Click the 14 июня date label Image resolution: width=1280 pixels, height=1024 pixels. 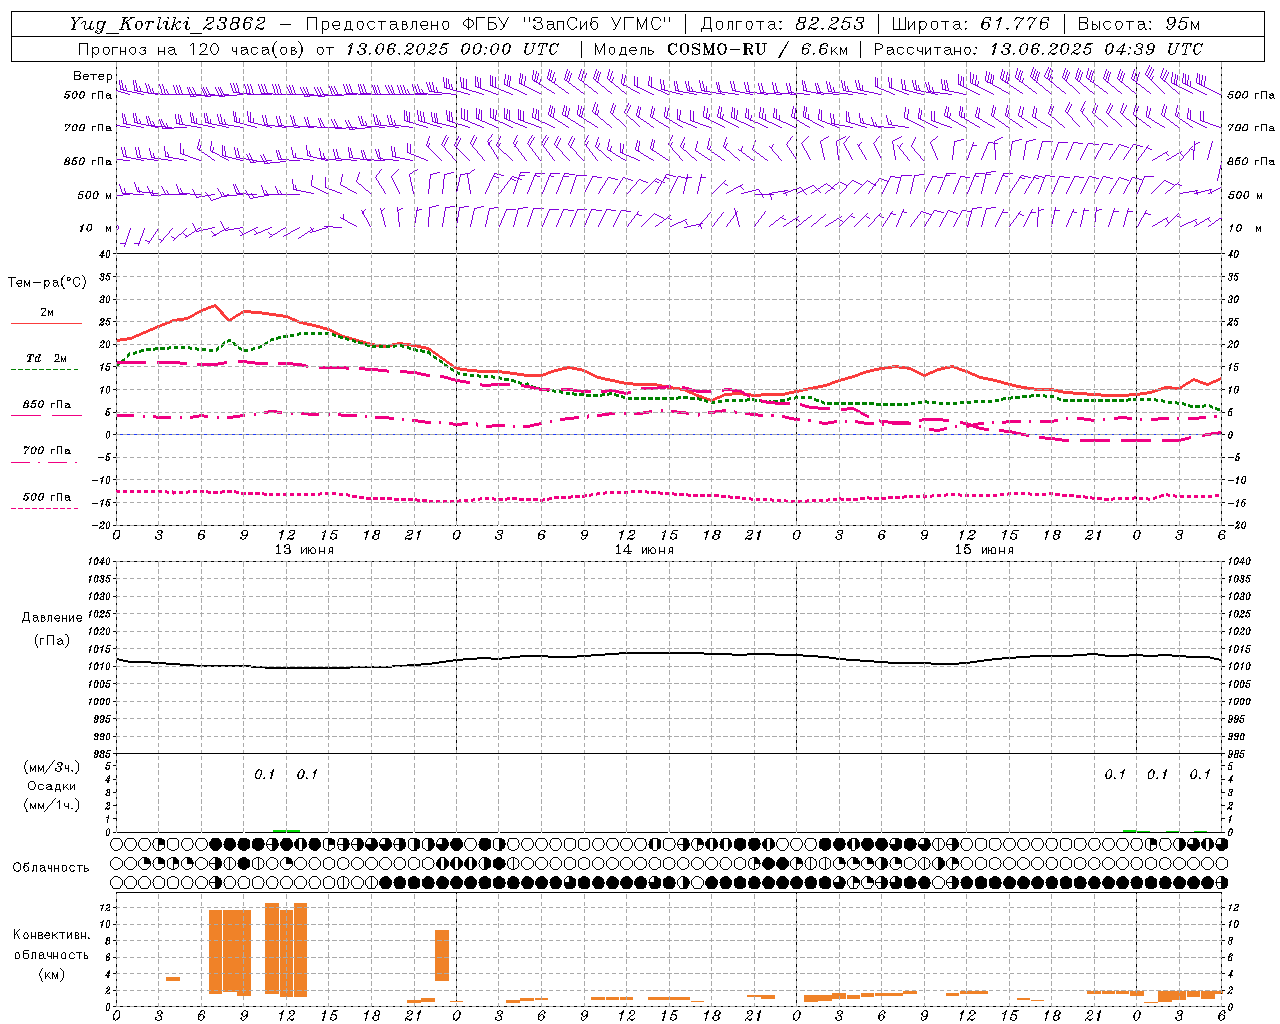coord(644,550)
